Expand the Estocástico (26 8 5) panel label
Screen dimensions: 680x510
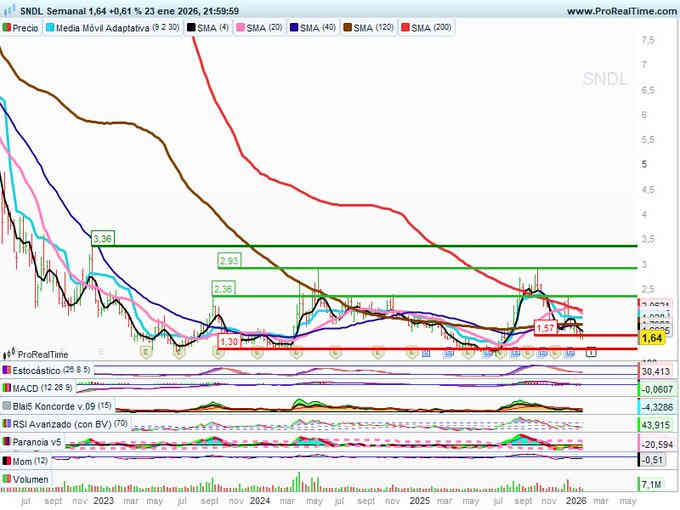[x=52, y=370]
